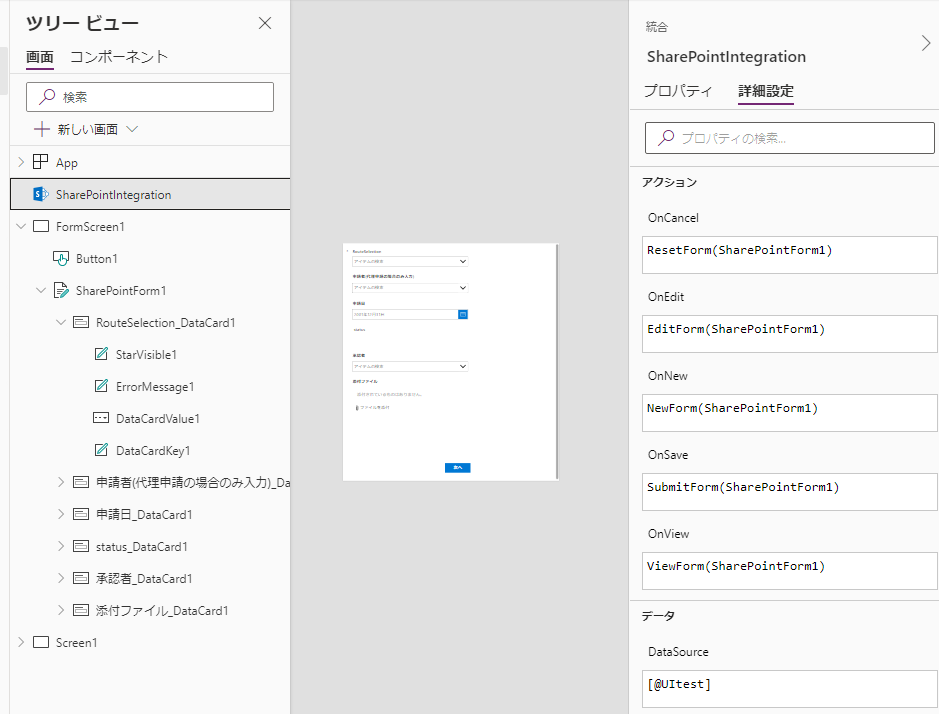
Task: Expand the status_DataCard1 node
Action: point(61,546)
